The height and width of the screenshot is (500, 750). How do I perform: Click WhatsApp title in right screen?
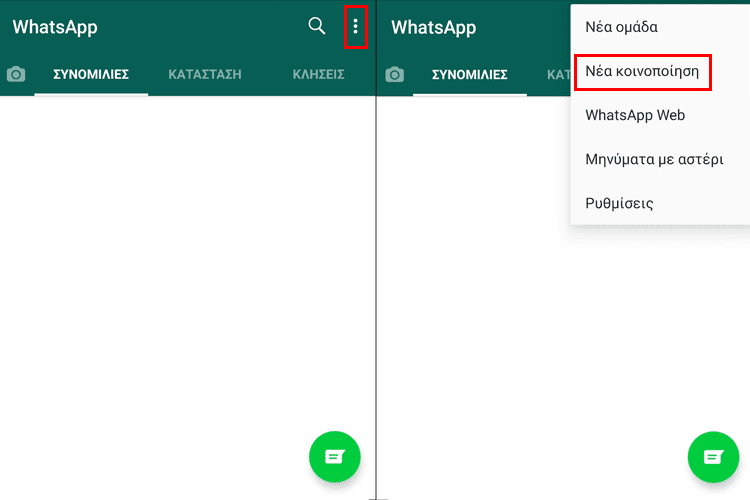pos(433,27)
